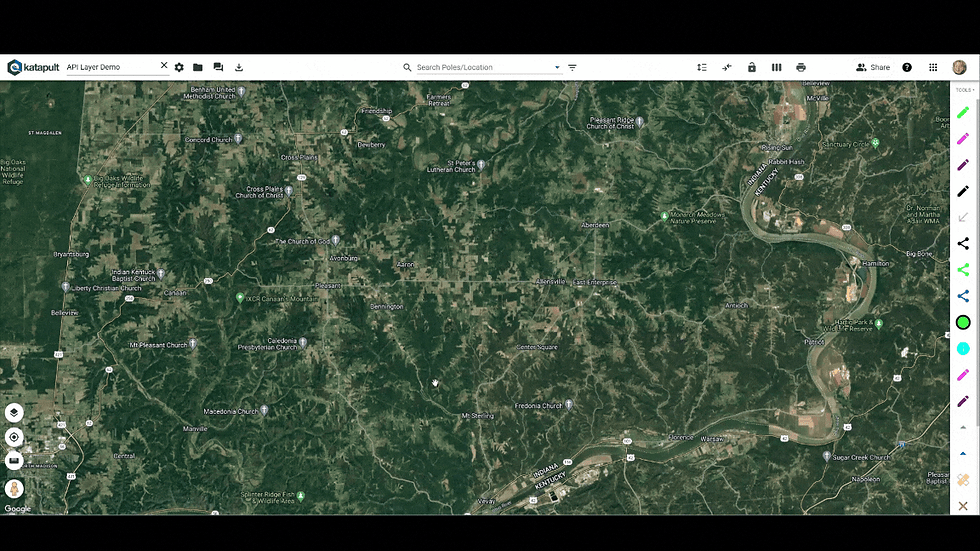The image size is (980, 551).
Task: Open job settings gear
Action: [179, 67]
